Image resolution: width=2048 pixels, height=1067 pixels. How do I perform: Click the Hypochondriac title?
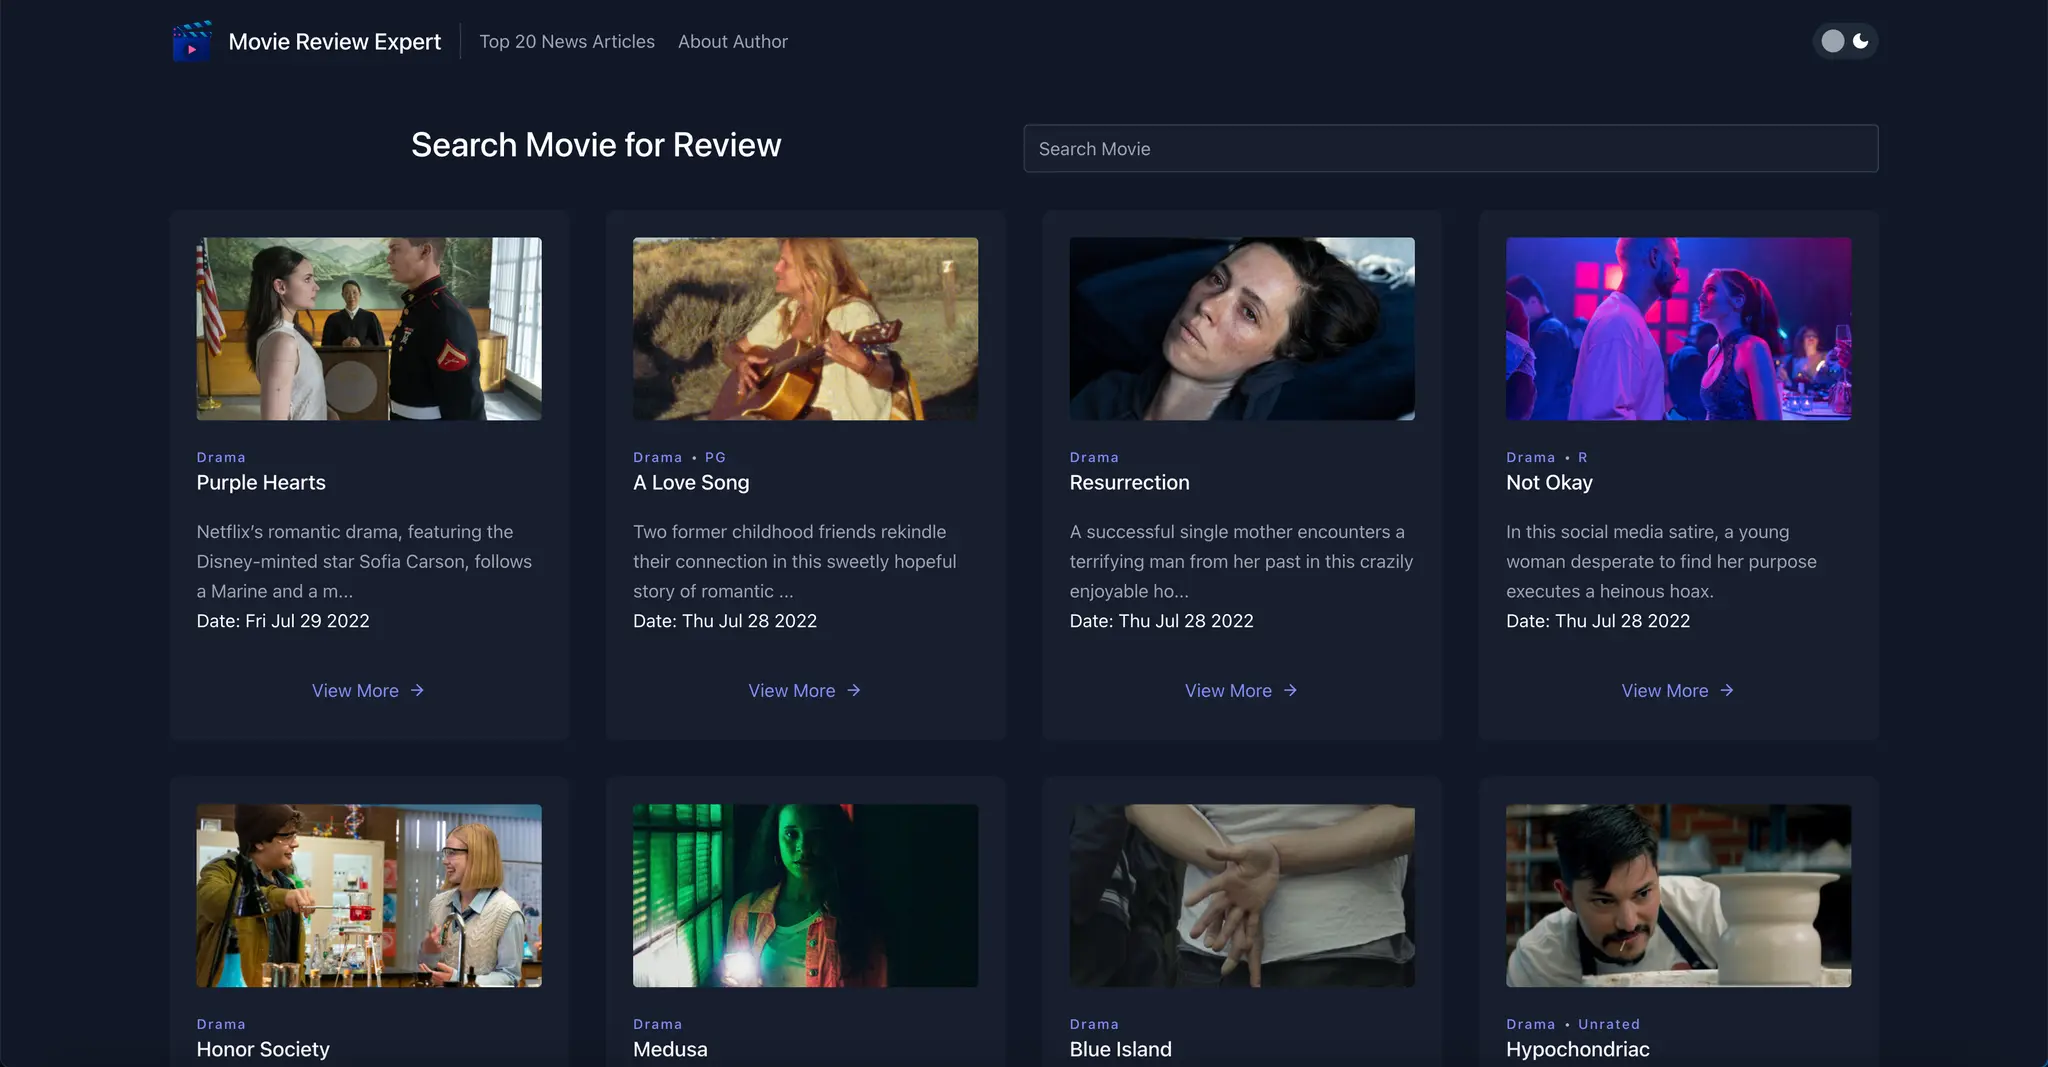(x=1578, y=1049)
